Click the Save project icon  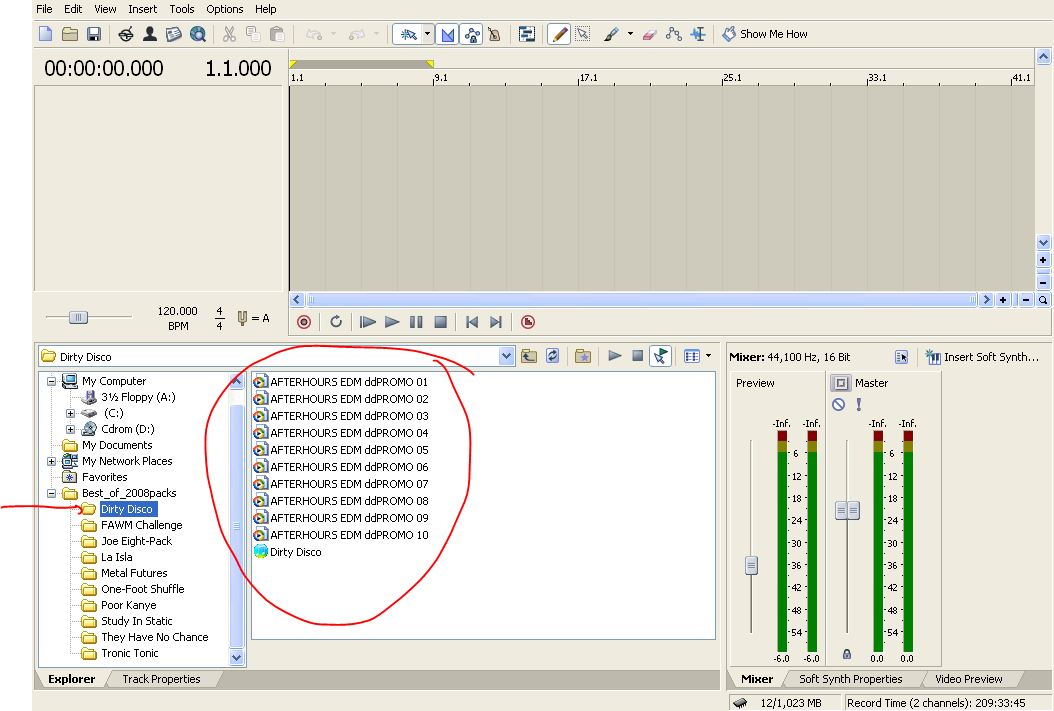tap(94, 34)
